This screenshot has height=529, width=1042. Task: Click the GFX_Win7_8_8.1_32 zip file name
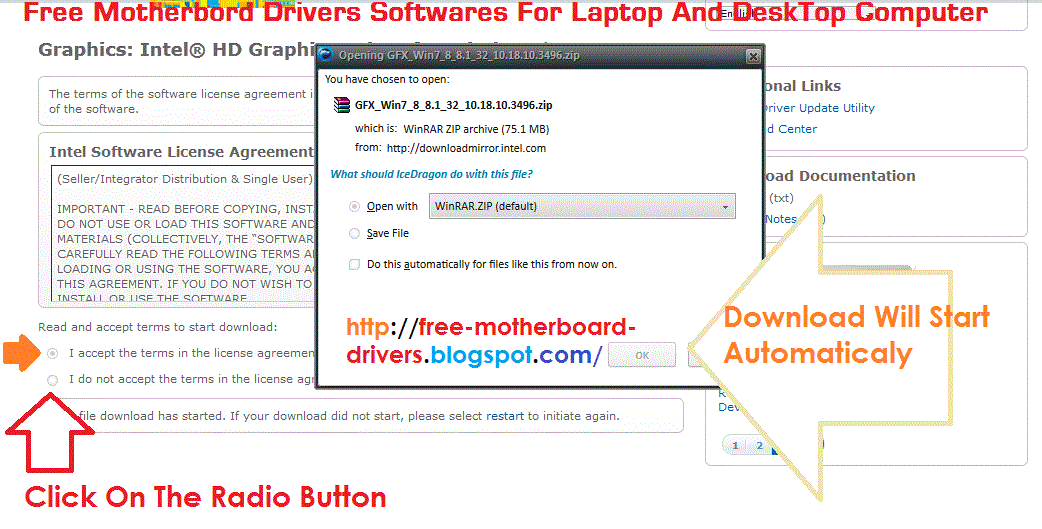(454, 105)
